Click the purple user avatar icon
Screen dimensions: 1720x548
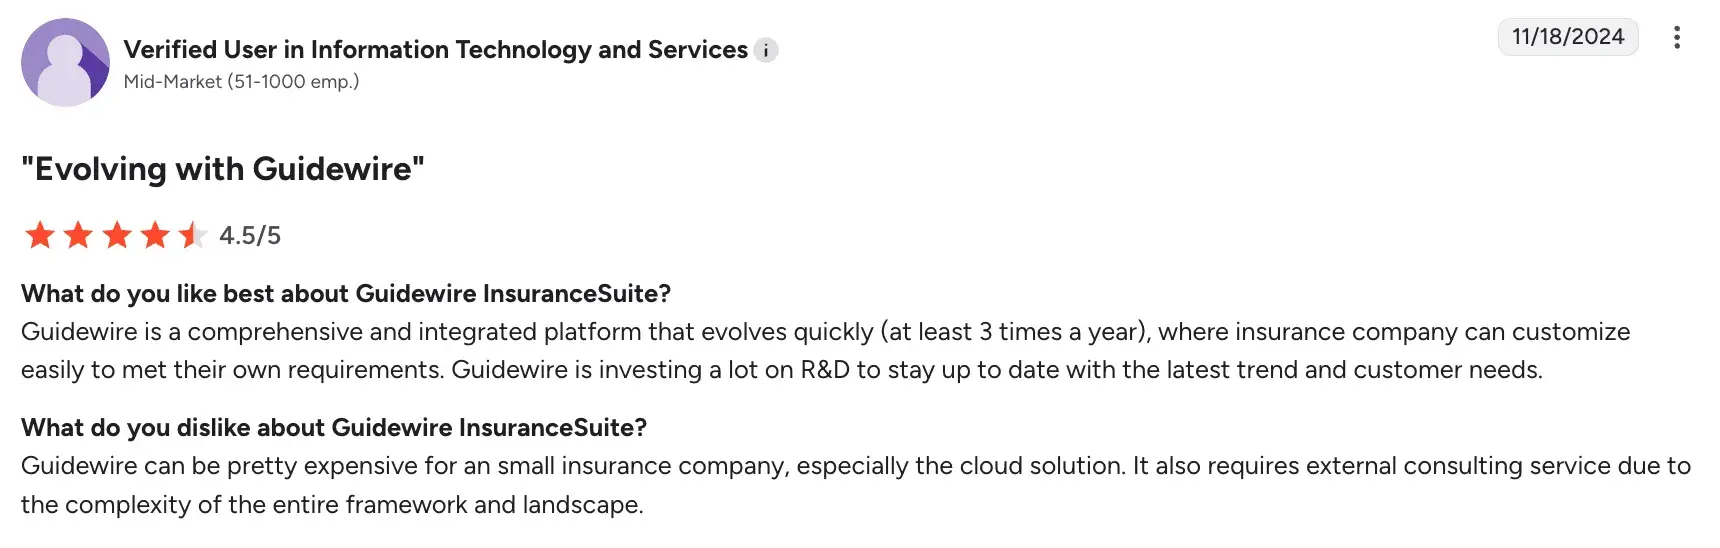(x=65, y=62)
